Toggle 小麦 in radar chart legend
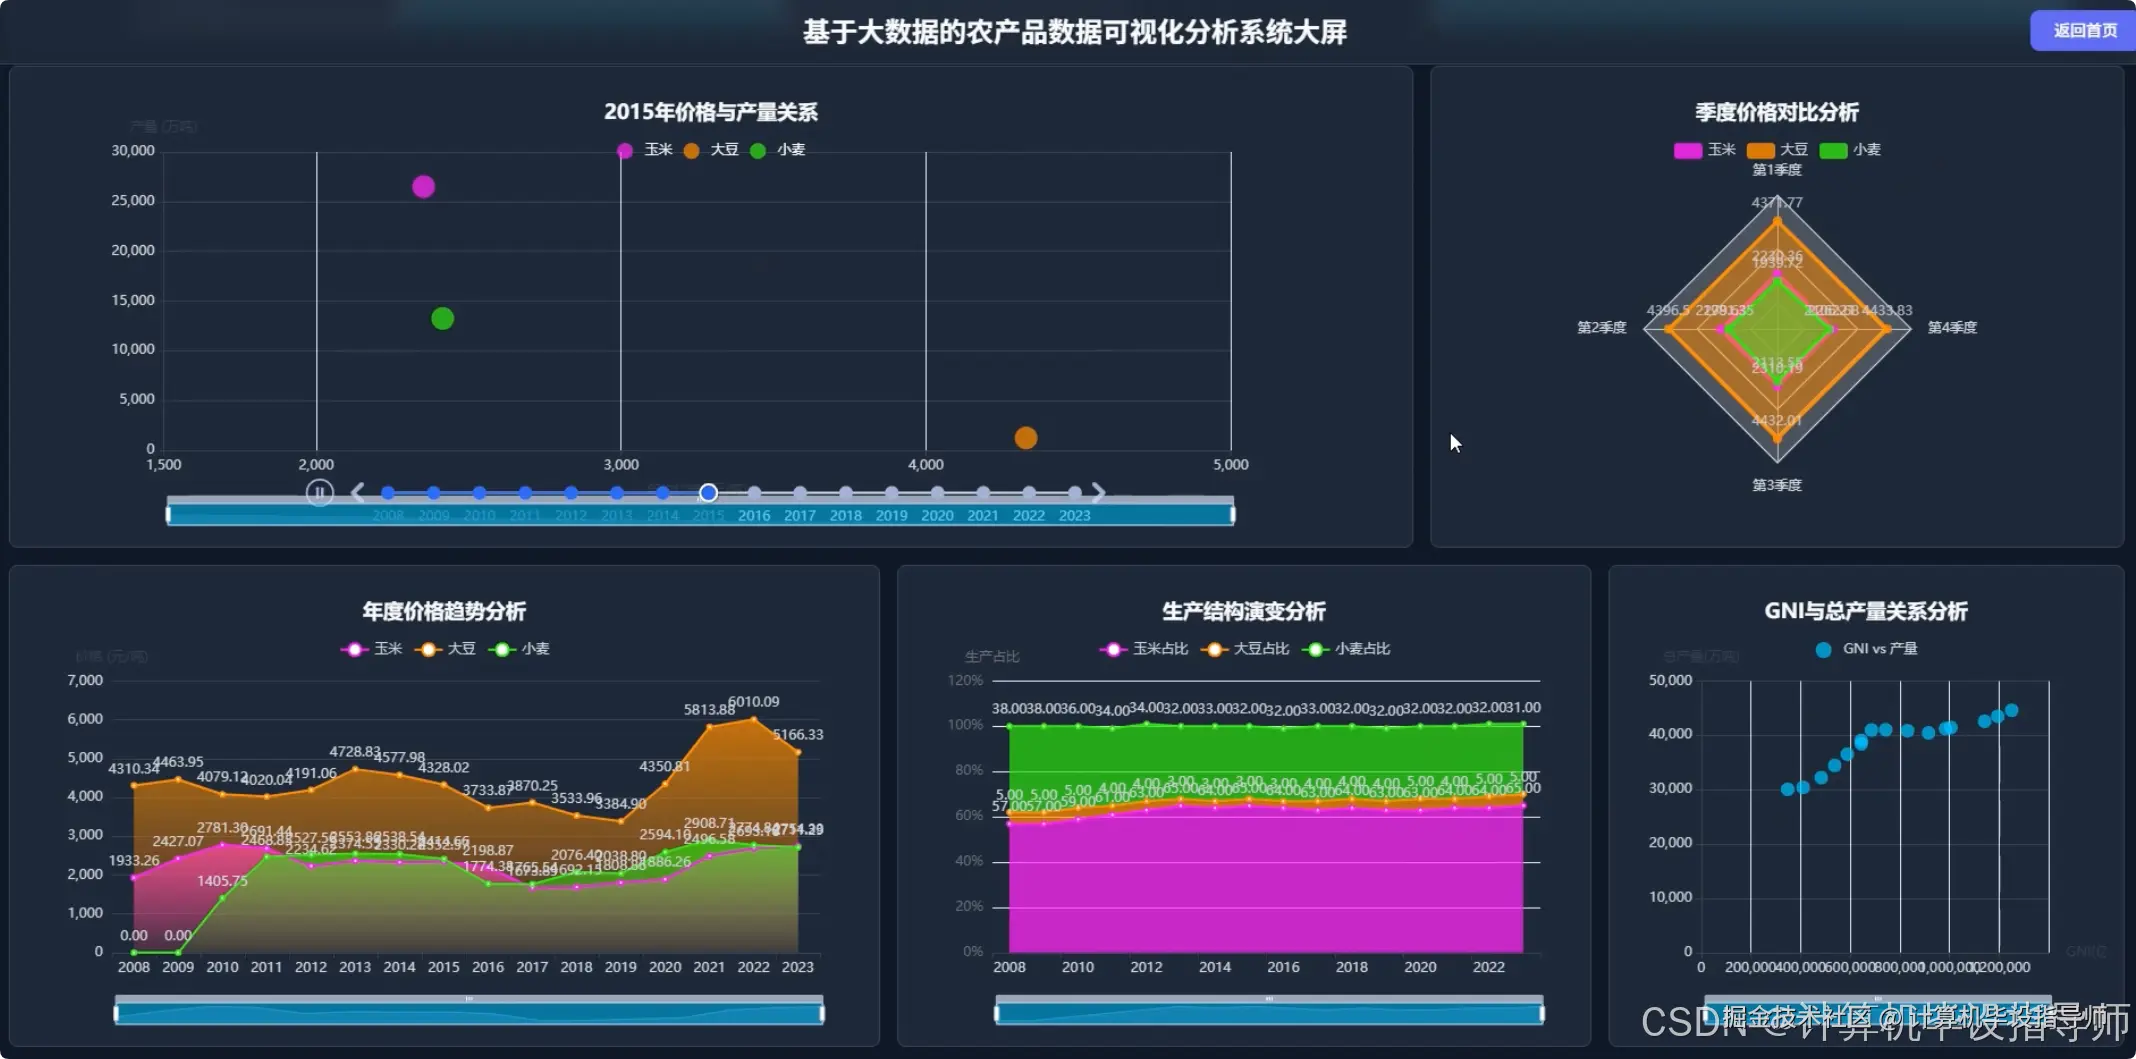2136x1059 pixels. pos(1850,150)
